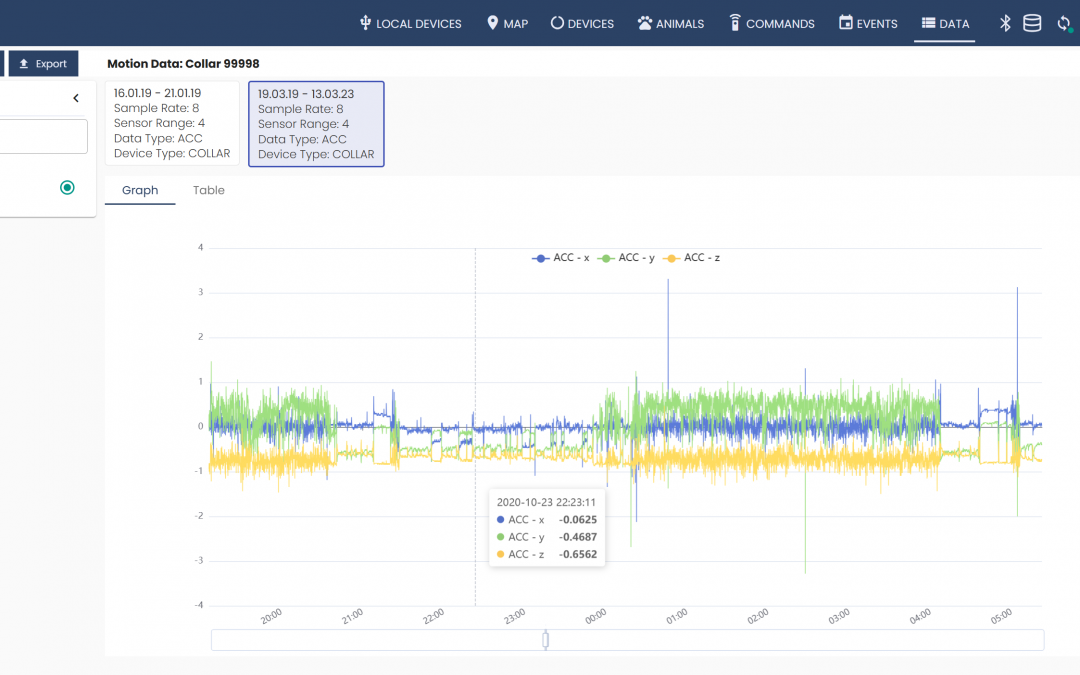Open the Devices menu item
The width and height of the screenshot is (1080, 675).
pyautogui.click(x=582, y=23)
